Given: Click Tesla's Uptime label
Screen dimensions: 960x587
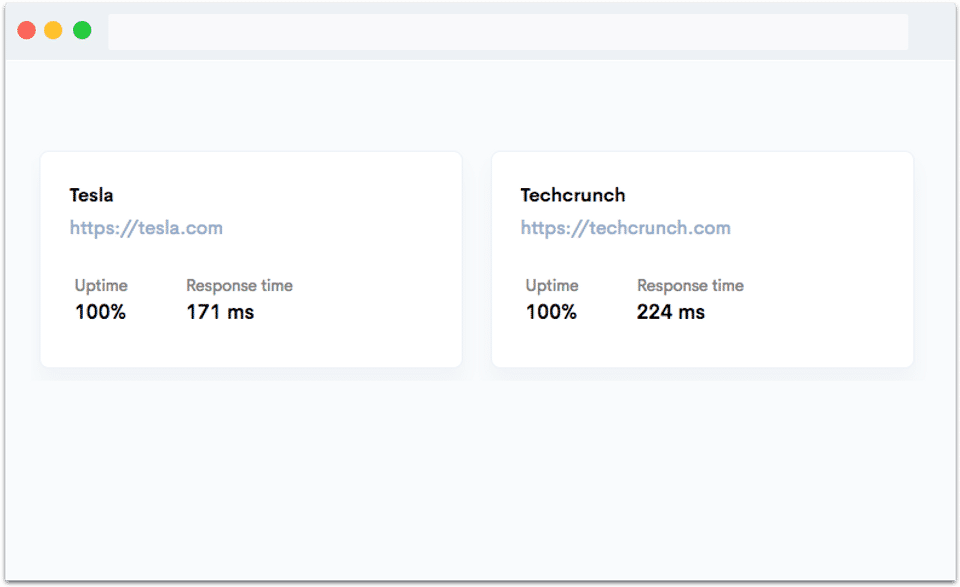Looking at the screenshot, I should point(101,286).
